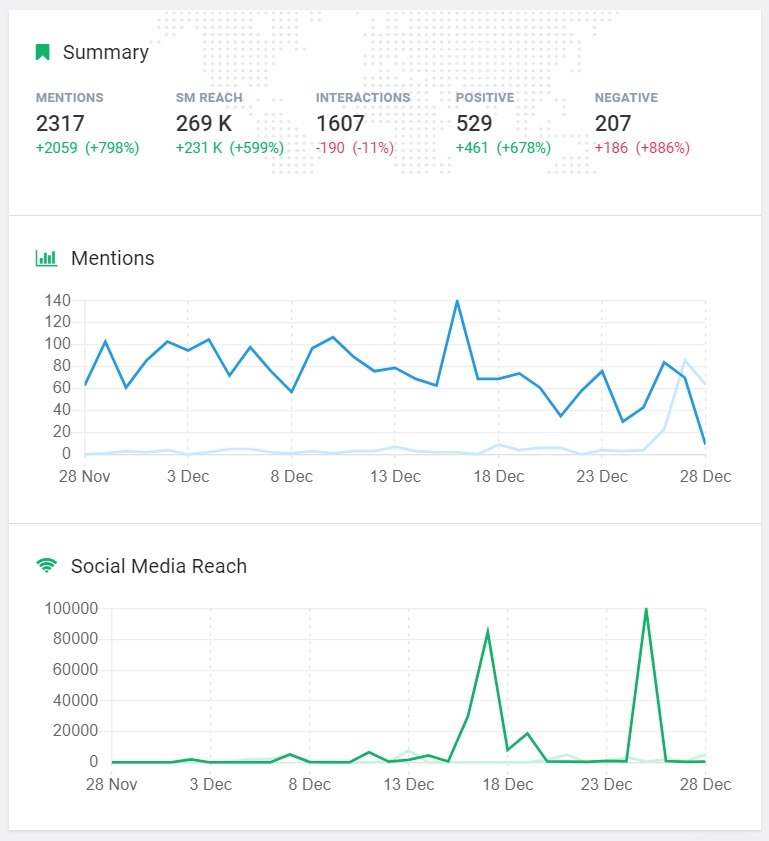The image size is (769, 841).
Task: Click 13 Dec on the Mentions chart axis
Action: coord(395,476)
